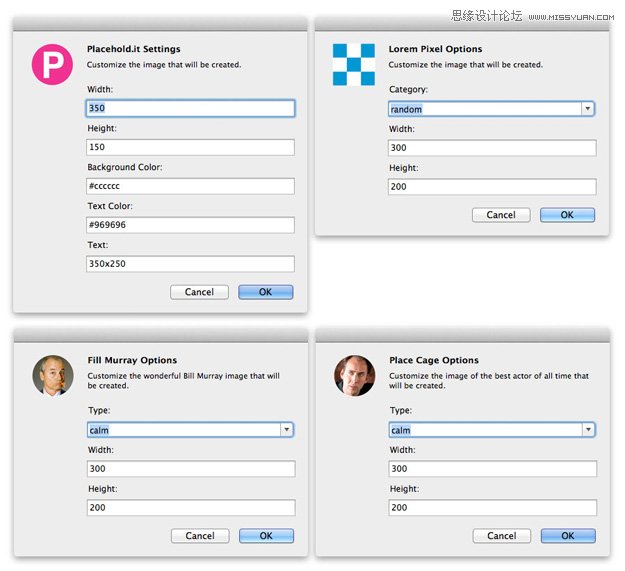Screen dimensions: 625x571
Task: Confirm Placehold.it Settings with OK
Action: coord(265,292)
